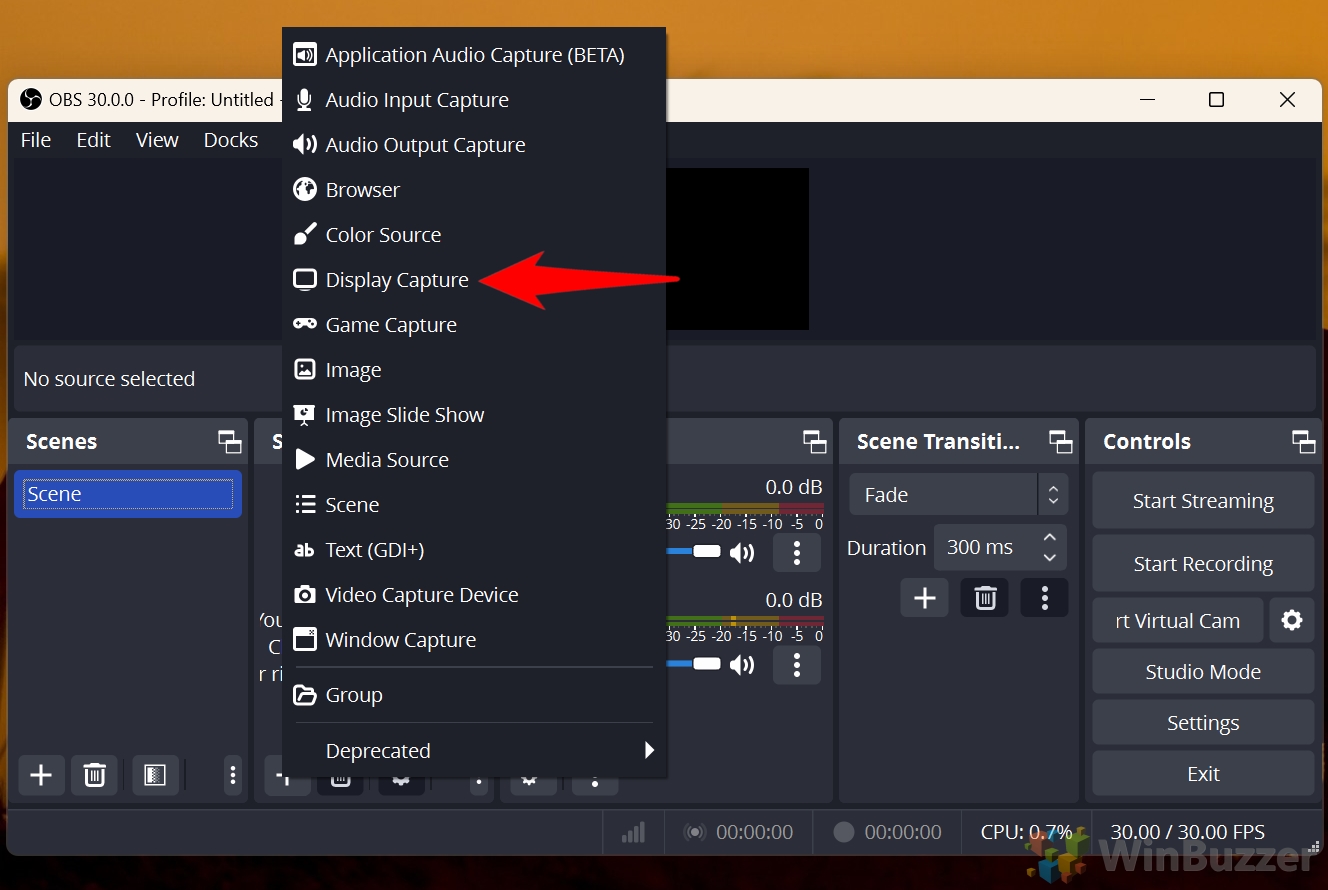Image resolution: width=1328 pixels, height=890 pixels.
Task: Decrease transition duration with down arrow
Action: coord(1049,558)
